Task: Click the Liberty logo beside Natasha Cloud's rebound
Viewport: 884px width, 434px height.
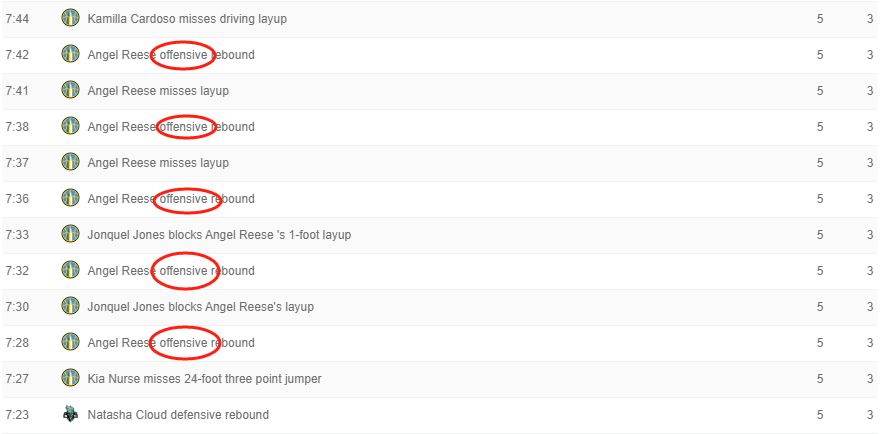Action: 70,414
